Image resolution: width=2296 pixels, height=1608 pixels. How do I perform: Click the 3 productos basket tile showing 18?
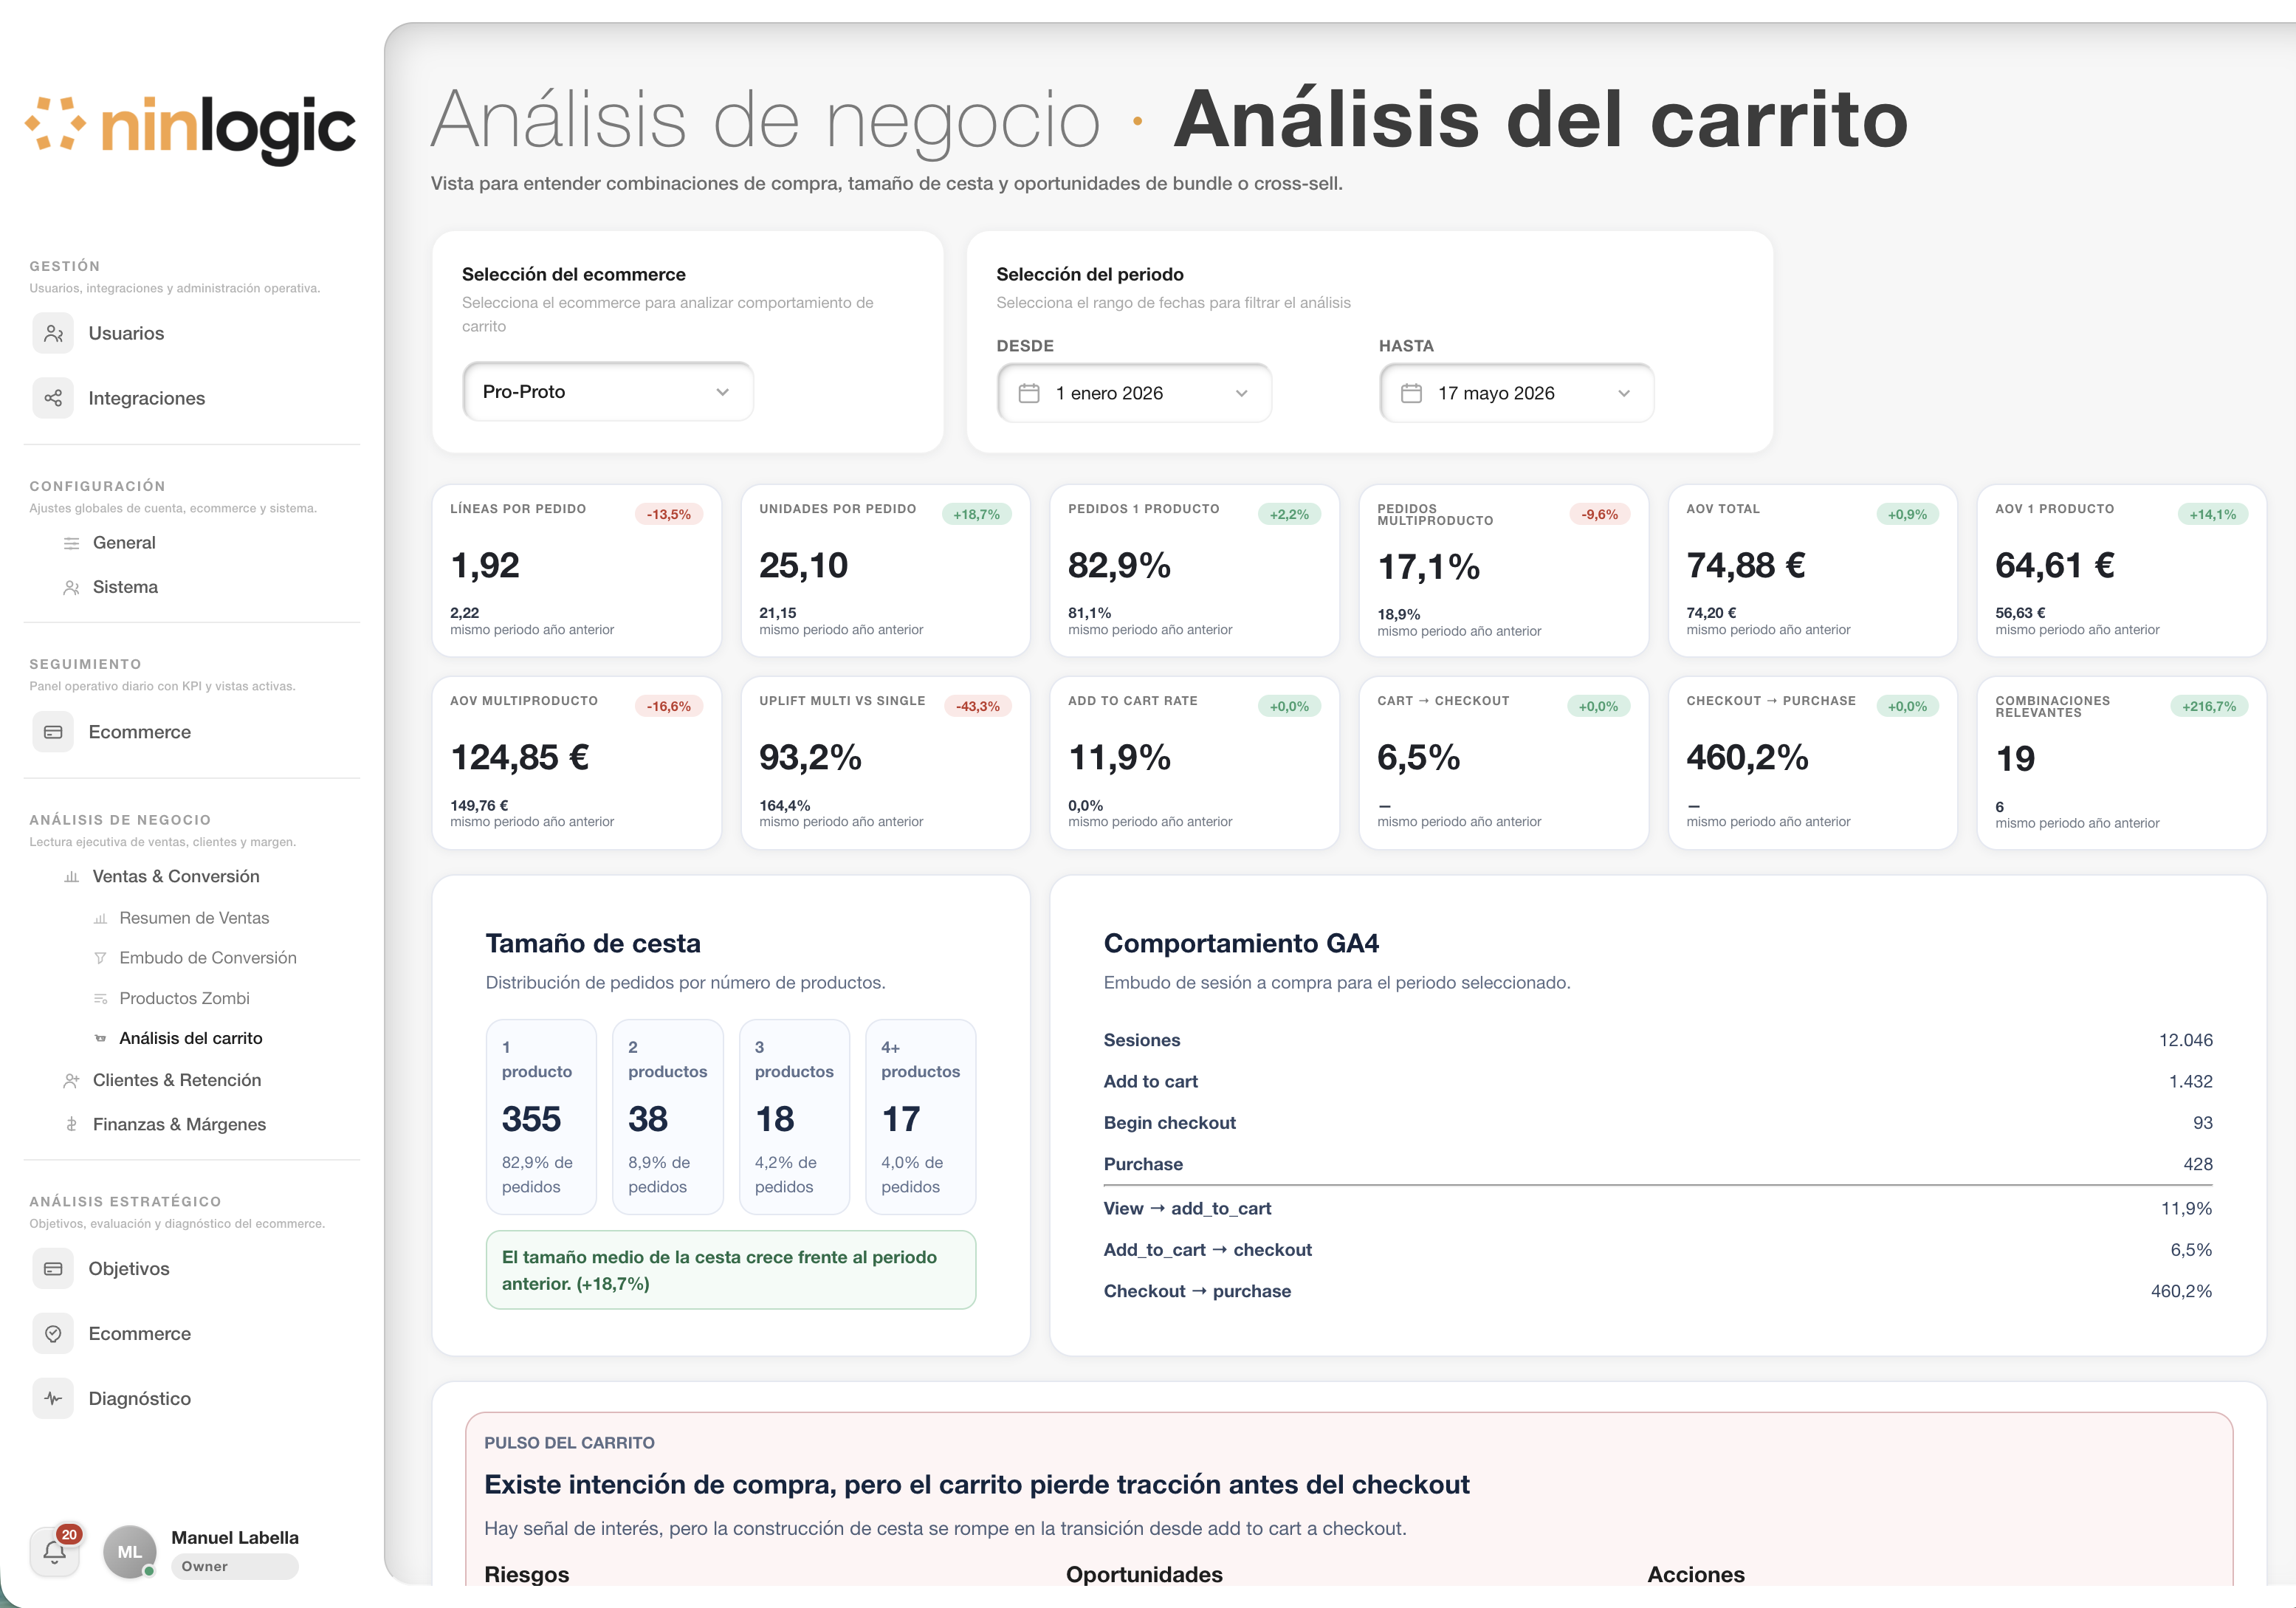[794, 1117]
